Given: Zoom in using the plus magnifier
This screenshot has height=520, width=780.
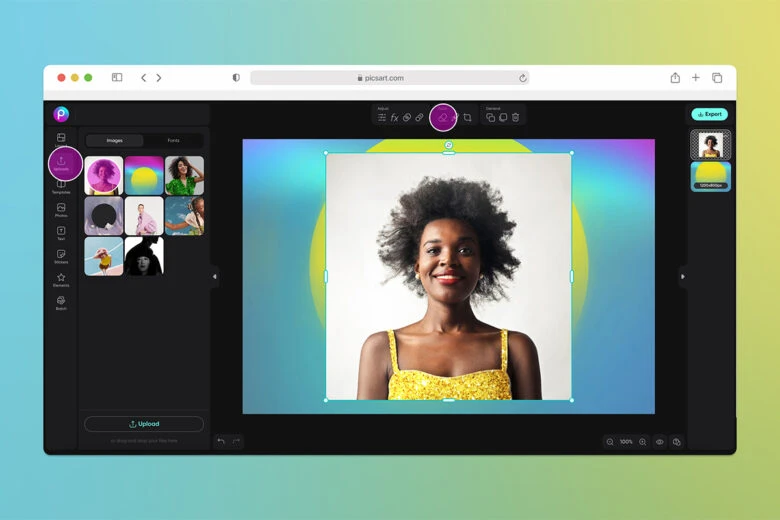Looking at the screenshot, I should pyautogui.click(x=642, y=441).
